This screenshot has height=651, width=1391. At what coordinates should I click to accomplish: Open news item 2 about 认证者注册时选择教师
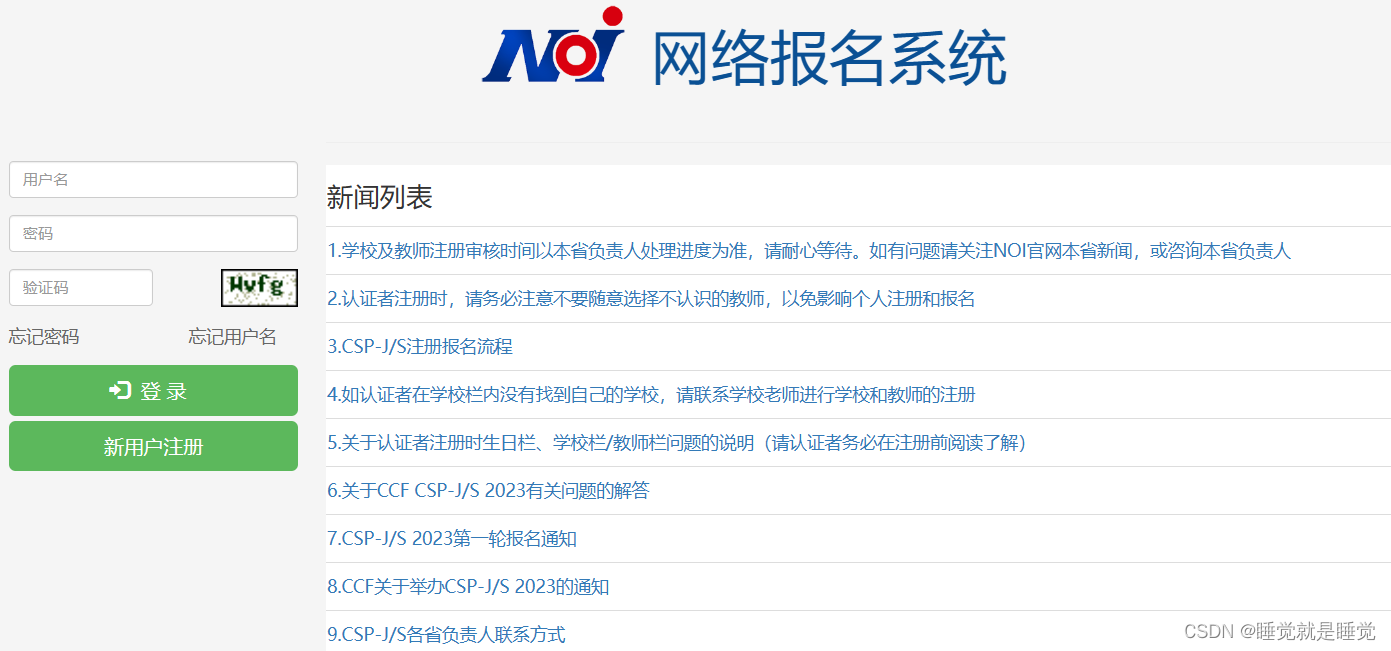point(651,299)
